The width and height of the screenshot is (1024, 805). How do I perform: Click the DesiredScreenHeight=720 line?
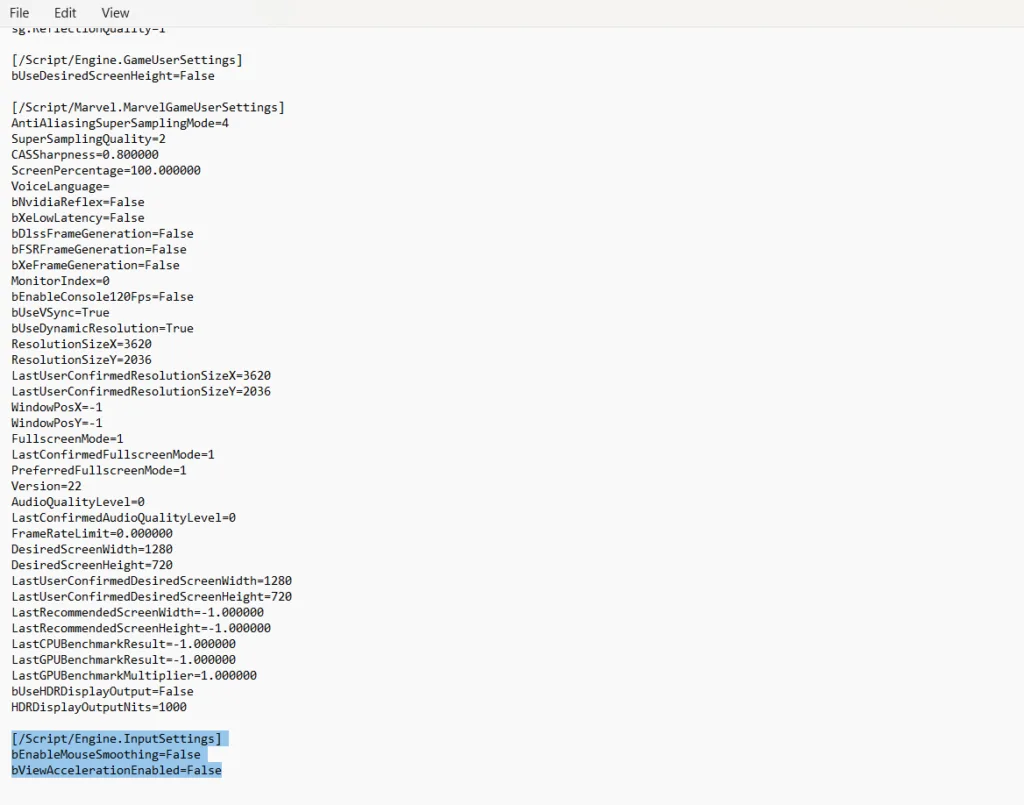coord(92,565)
